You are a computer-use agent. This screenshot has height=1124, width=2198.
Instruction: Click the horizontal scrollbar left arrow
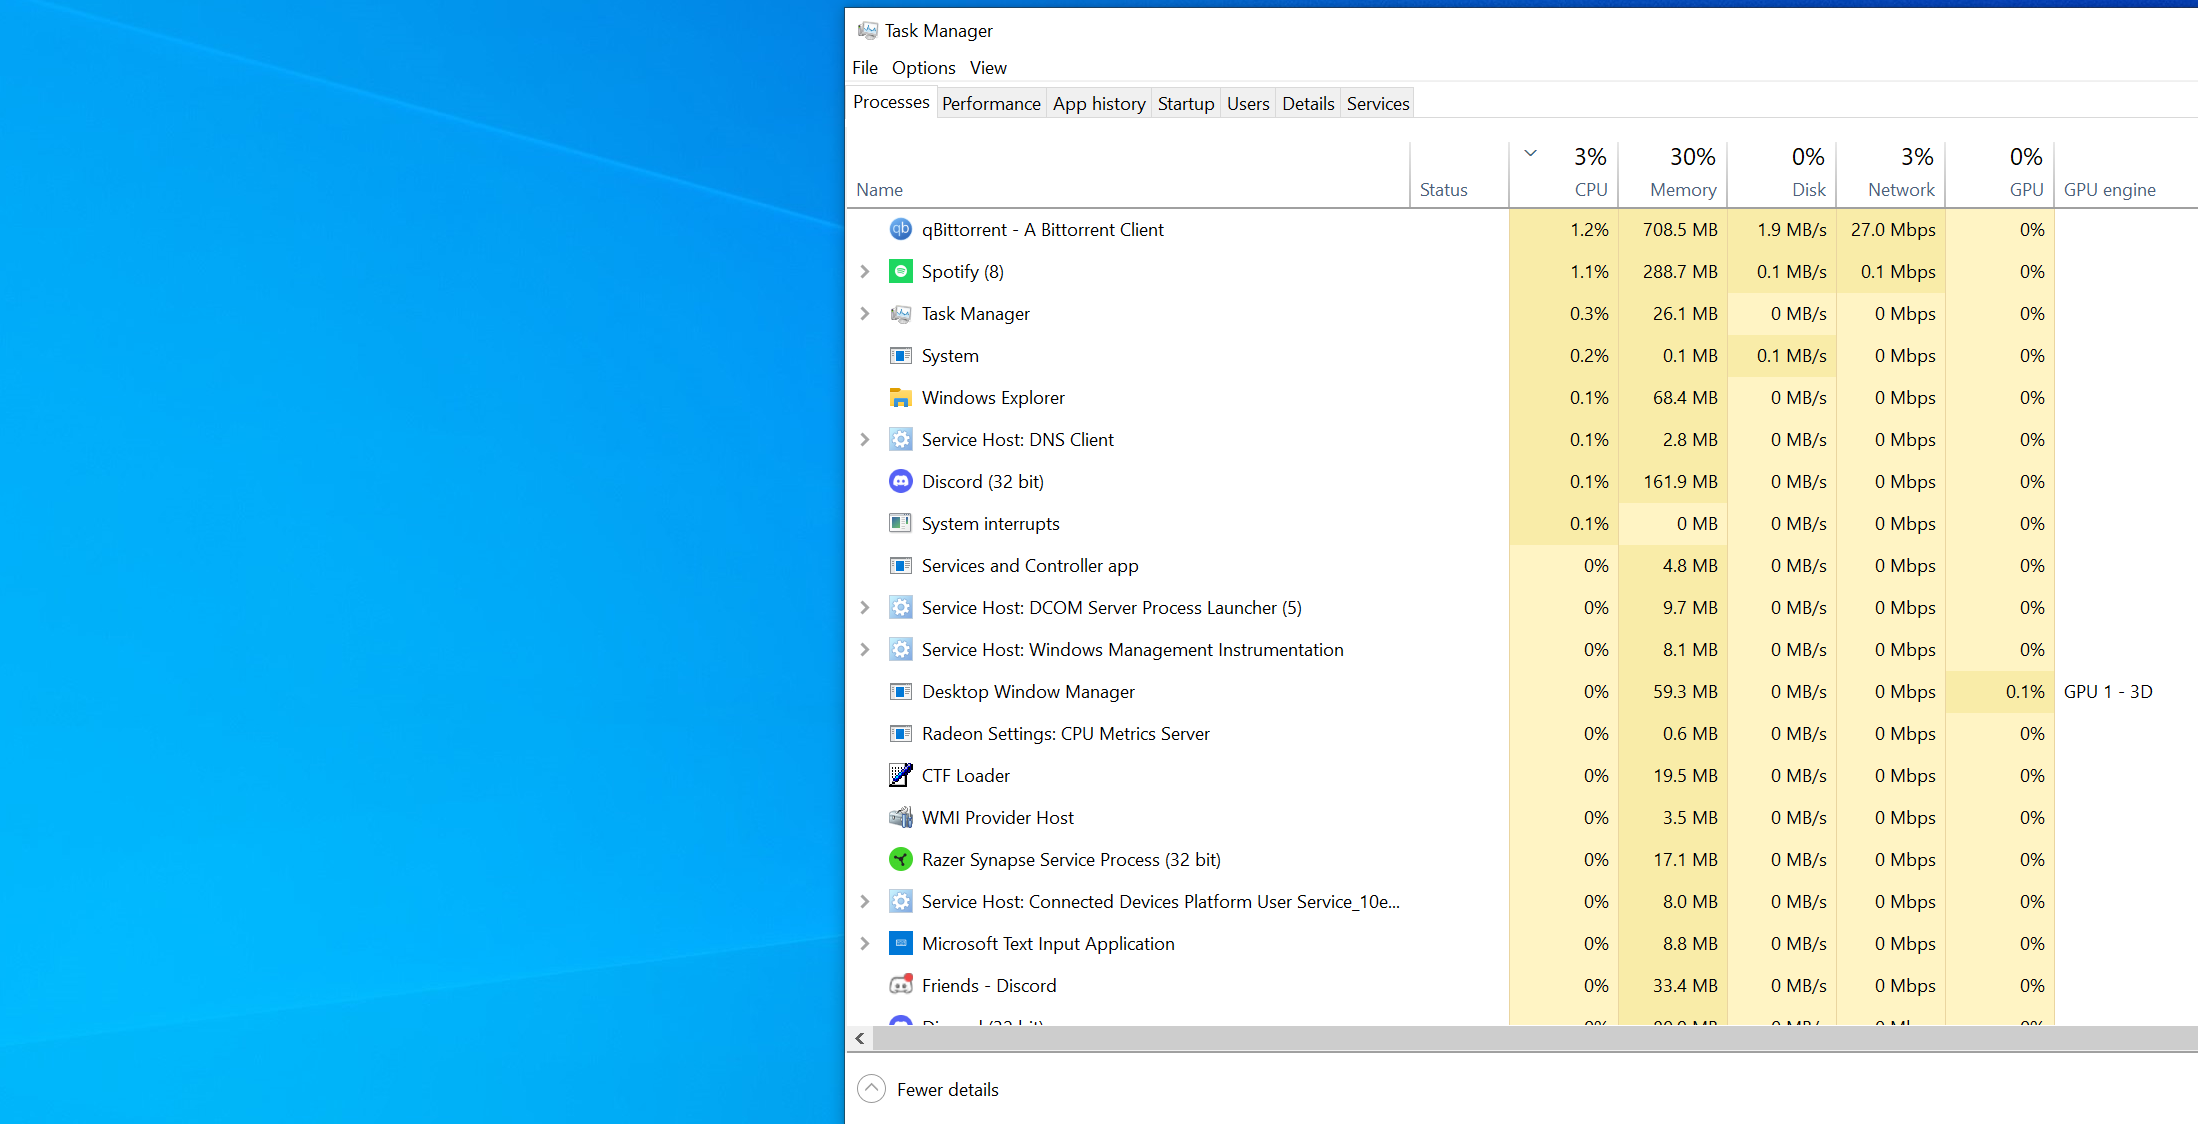pos(860,1039)
